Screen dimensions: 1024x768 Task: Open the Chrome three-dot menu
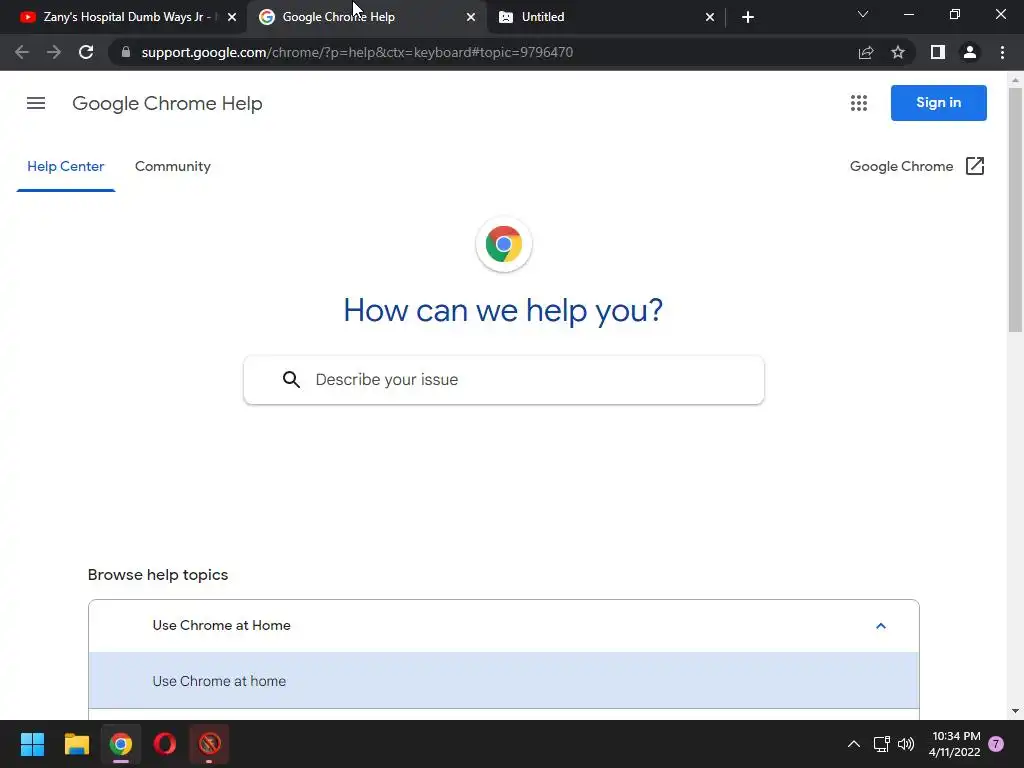tap(1002, 52)
